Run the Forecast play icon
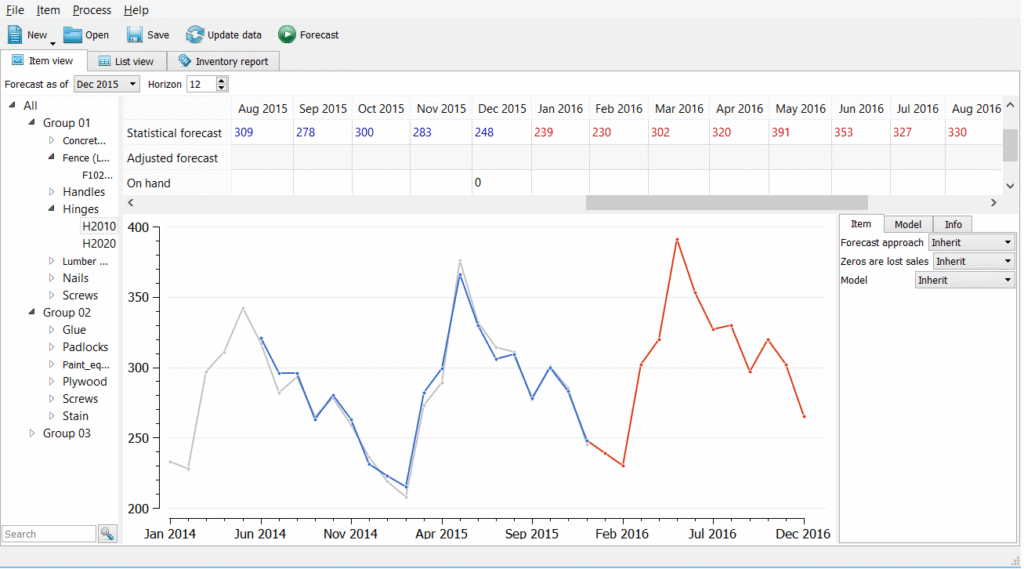 287,35
